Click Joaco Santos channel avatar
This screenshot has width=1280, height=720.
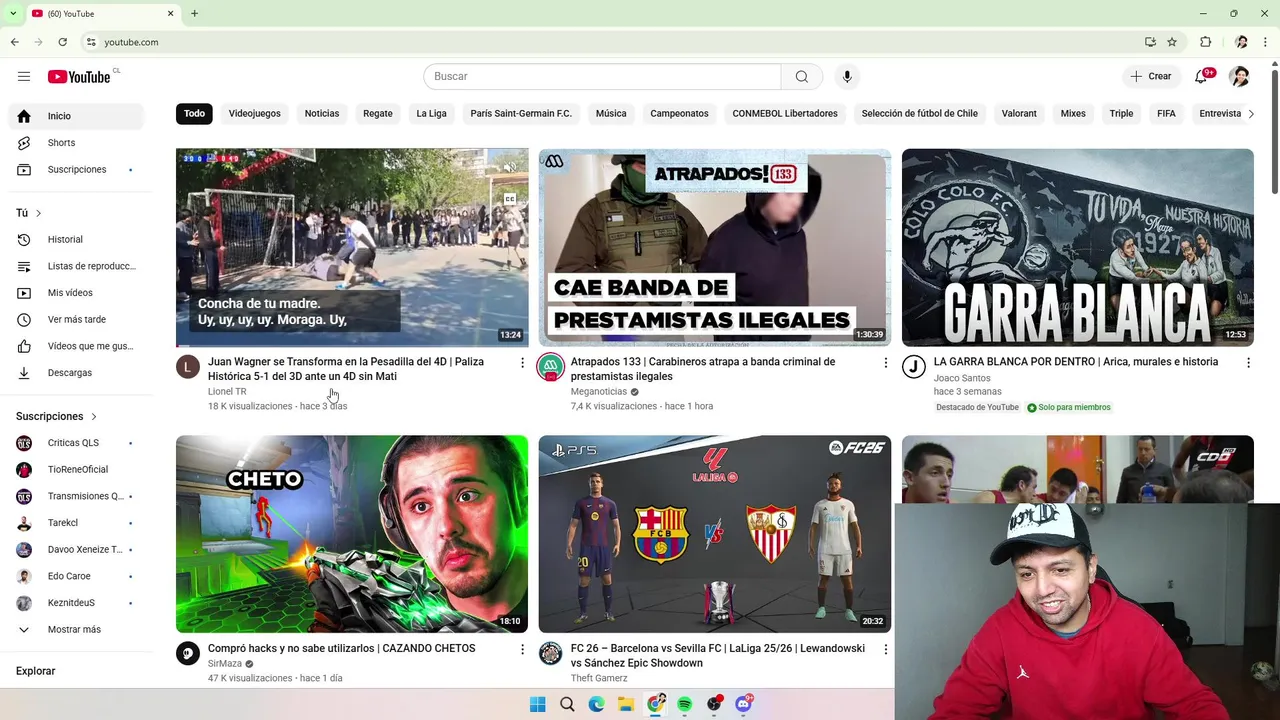914,367
